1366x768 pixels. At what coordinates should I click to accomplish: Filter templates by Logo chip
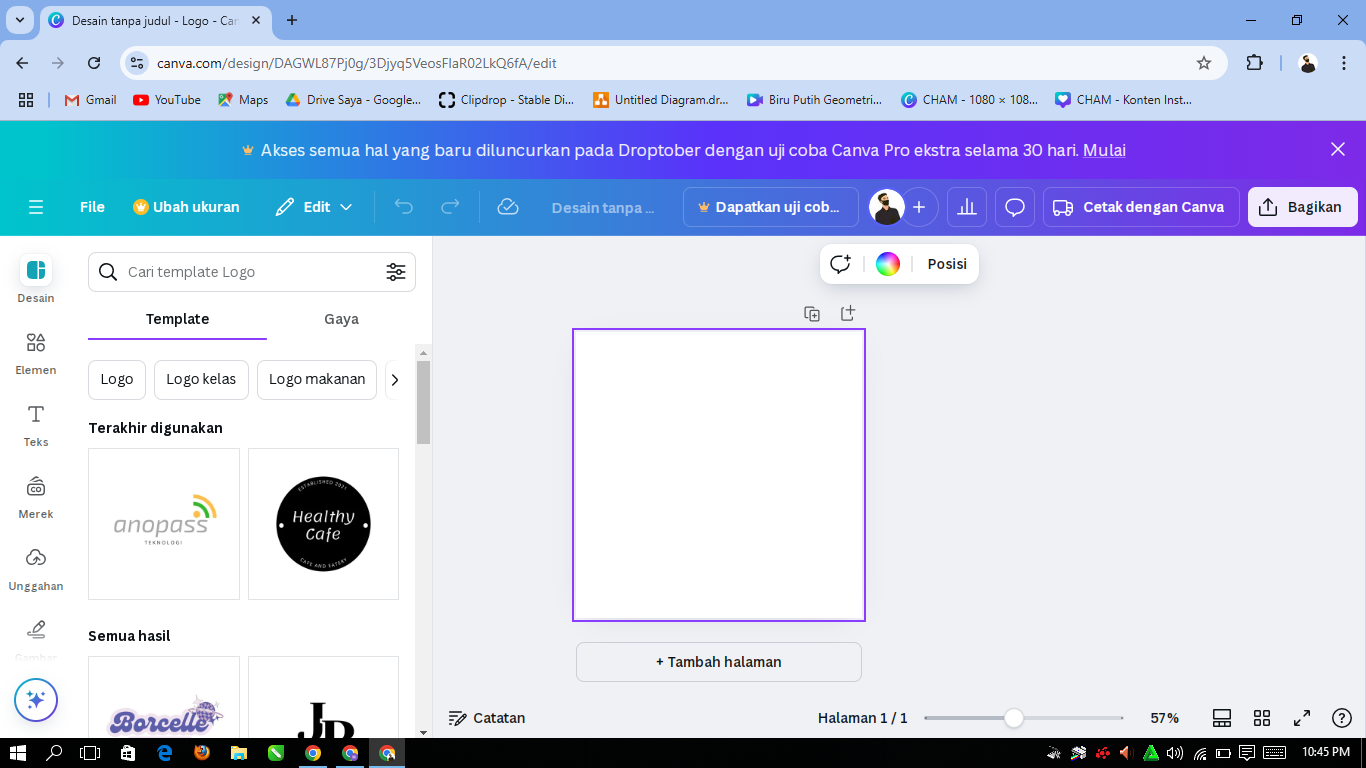point(117,380)
